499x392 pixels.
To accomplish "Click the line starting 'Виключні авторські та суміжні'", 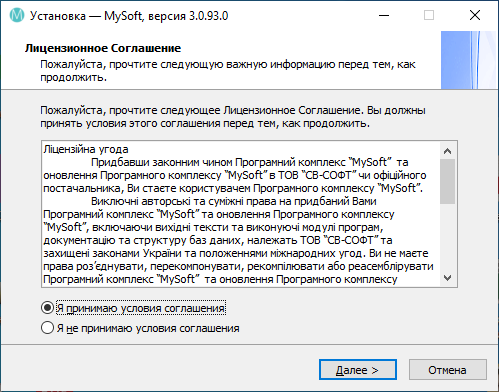I will (x=233, y=201).
